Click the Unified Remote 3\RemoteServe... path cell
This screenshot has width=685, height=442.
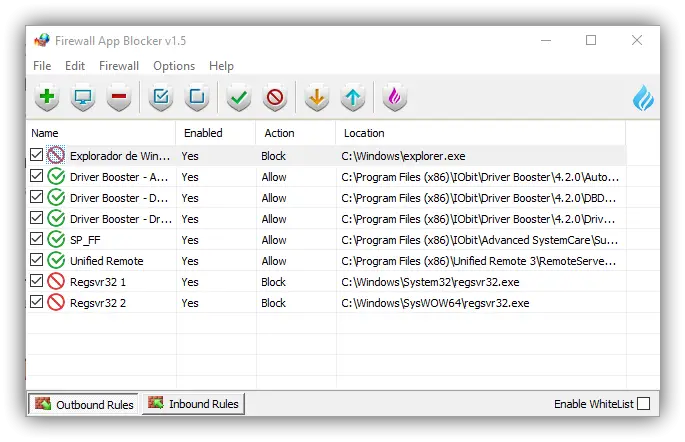479,261
